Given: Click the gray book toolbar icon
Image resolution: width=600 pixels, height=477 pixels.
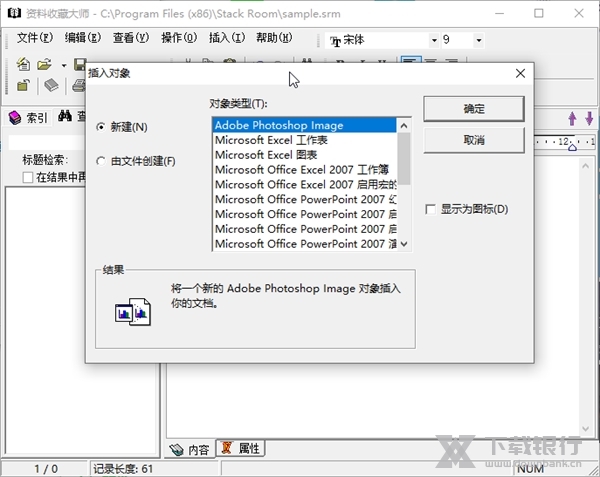Looking at the screenshot, I should (51, 85).
